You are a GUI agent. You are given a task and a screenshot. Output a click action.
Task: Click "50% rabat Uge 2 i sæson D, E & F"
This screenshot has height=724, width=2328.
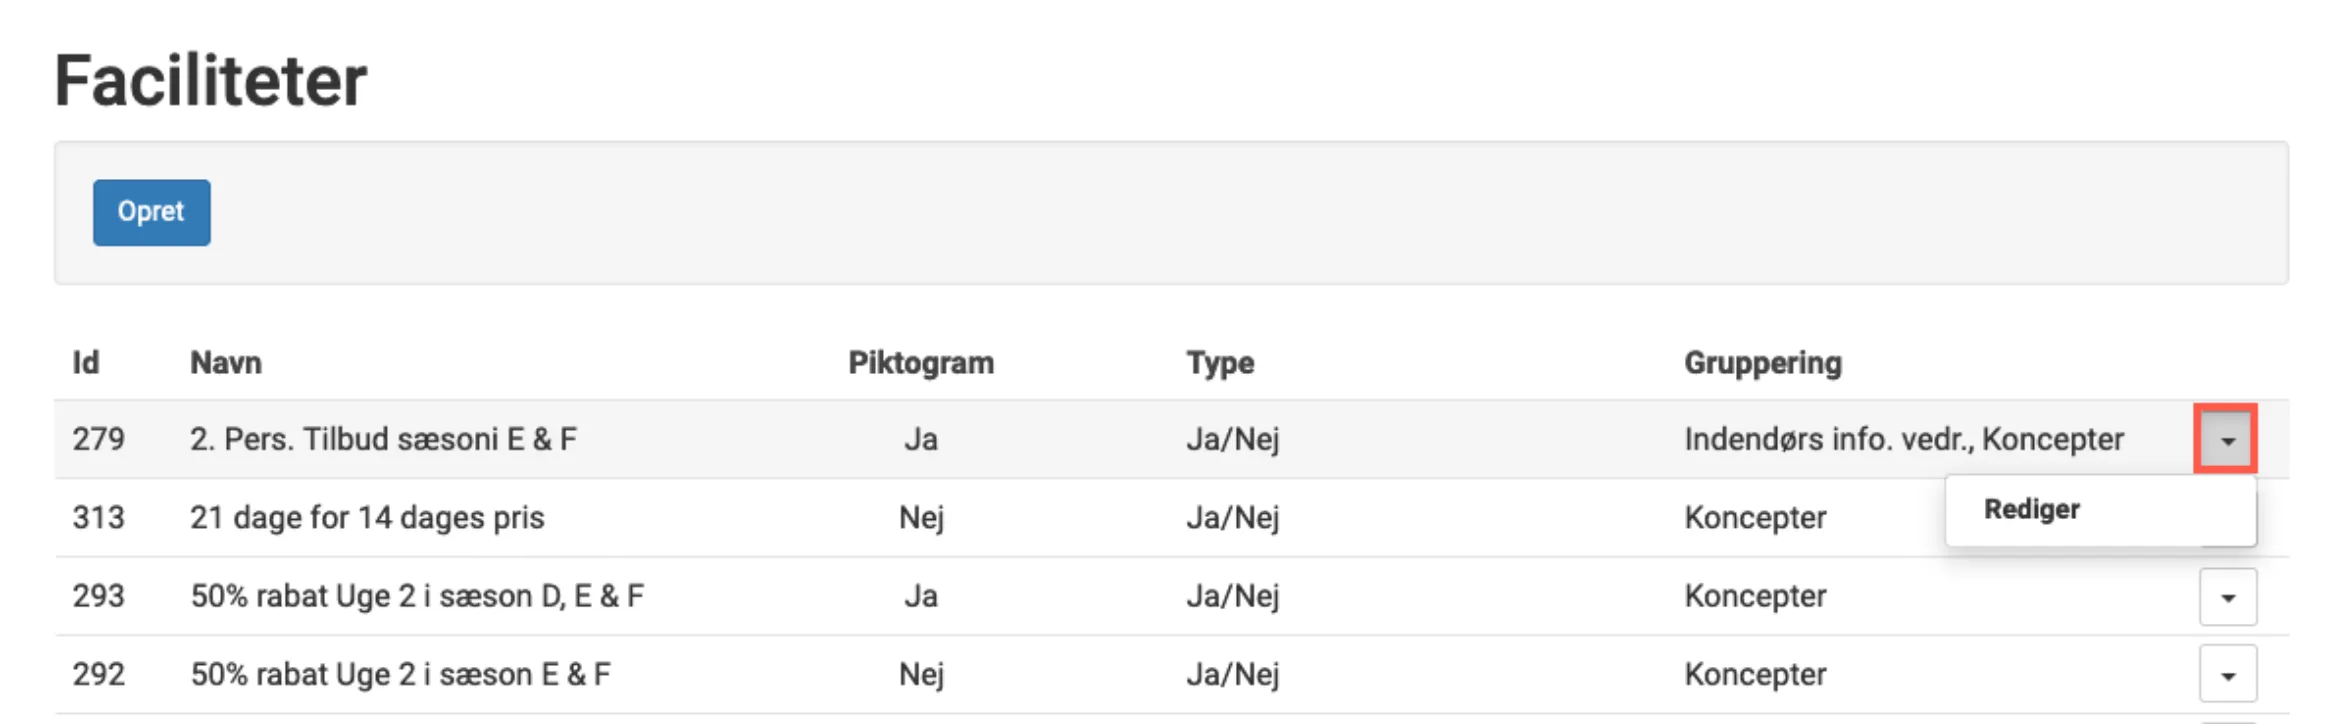click(x=417, y=596)
